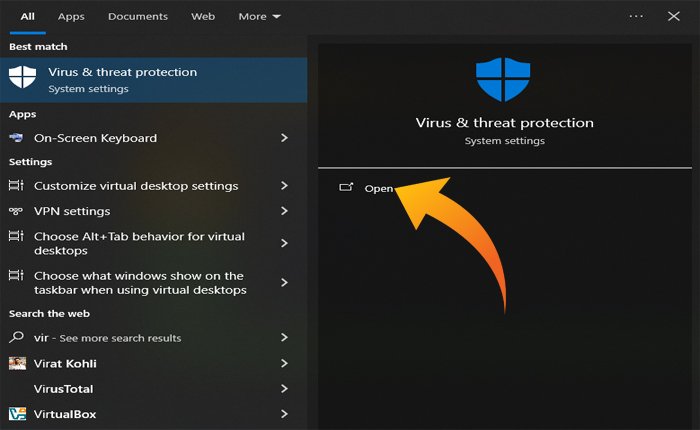Switch to the Web tab
The height and width of the screenshot is (430, 700).
tap(203, 17)
